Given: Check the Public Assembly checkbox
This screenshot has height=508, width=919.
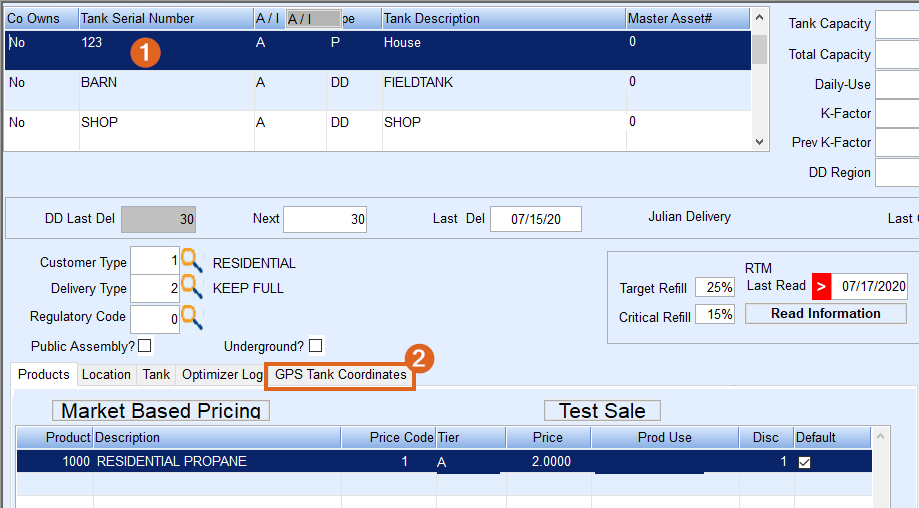Looking at the screenshot, I should click(144, 346).
